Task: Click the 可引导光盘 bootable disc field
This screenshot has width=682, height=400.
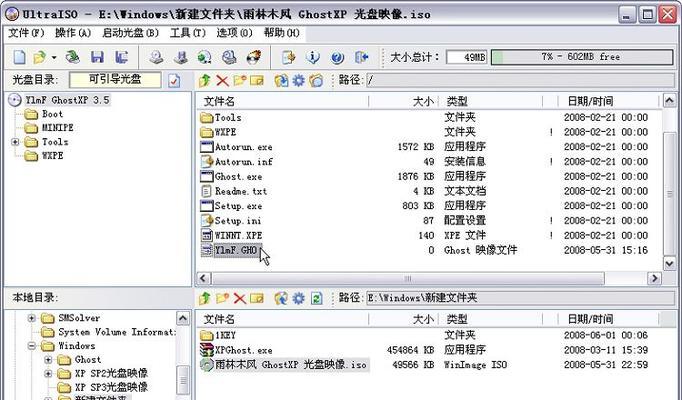Action: pyautogui.click(x=115, y=80)
